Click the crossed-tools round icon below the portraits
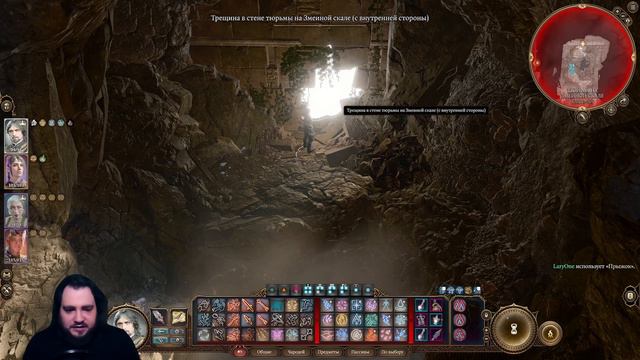 tap(7, 290)
